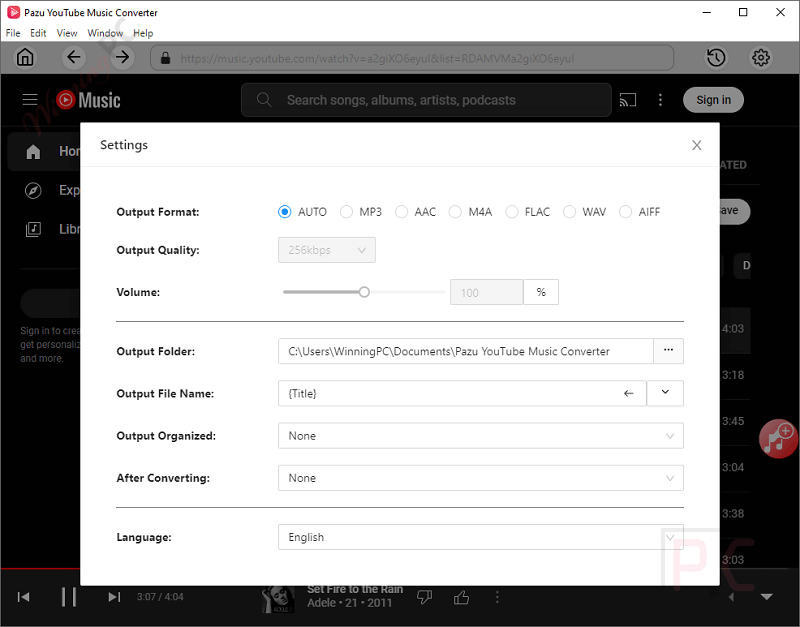Click the back arrow in Output File Name

pos(629,393)
